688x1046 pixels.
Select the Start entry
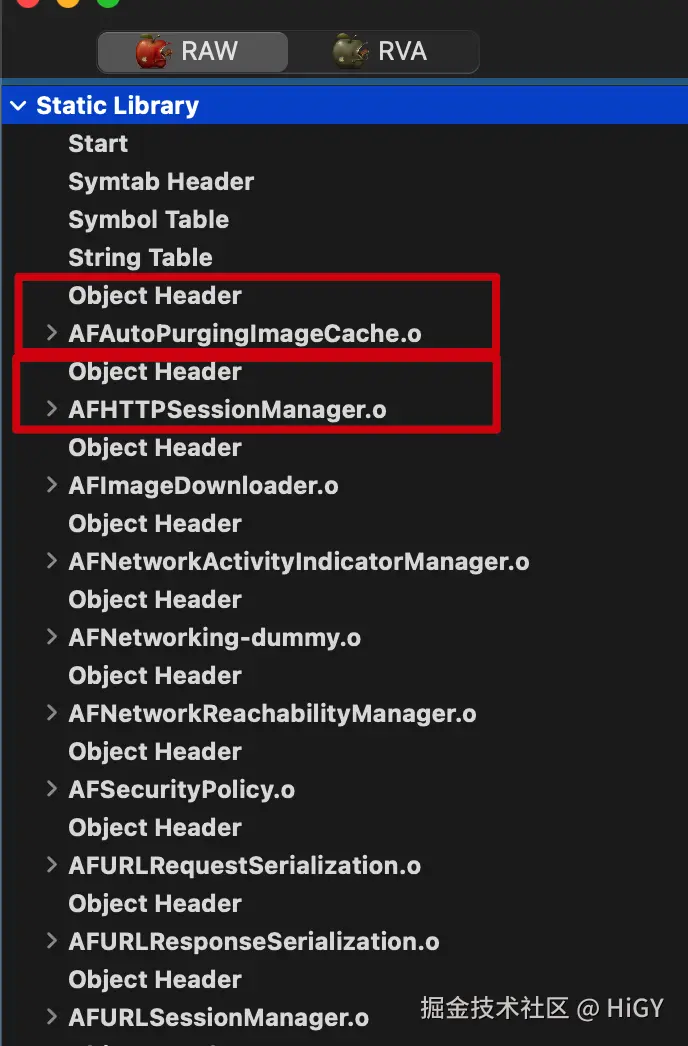(98, 144)
